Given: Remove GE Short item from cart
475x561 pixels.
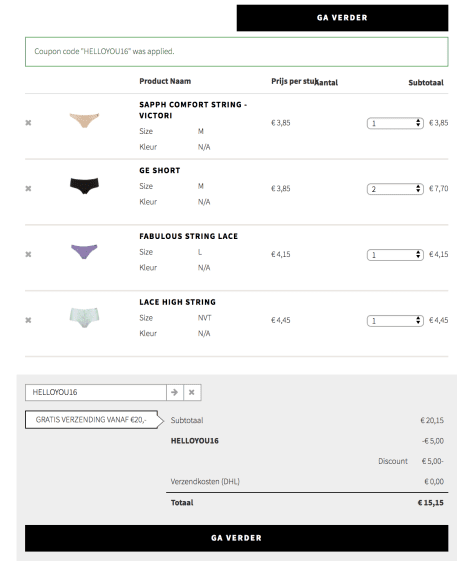Looking at the screenshot, I should 28,189.
